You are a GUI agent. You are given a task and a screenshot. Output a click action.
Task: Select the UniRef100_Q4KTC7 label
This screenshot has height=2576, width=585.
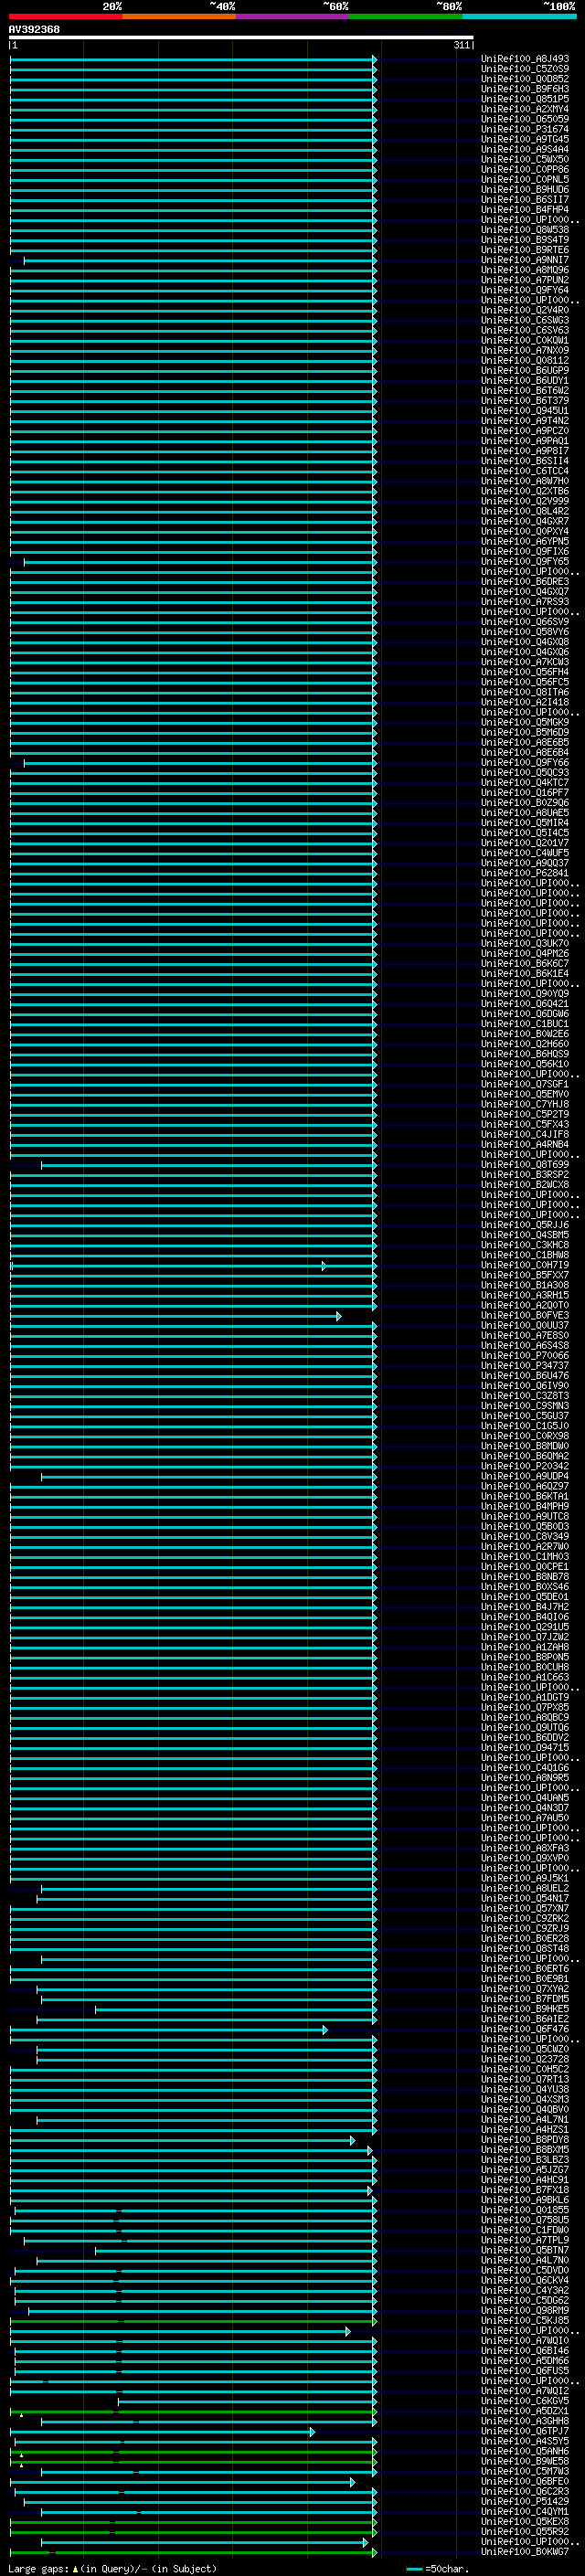[x=525, y=782]
